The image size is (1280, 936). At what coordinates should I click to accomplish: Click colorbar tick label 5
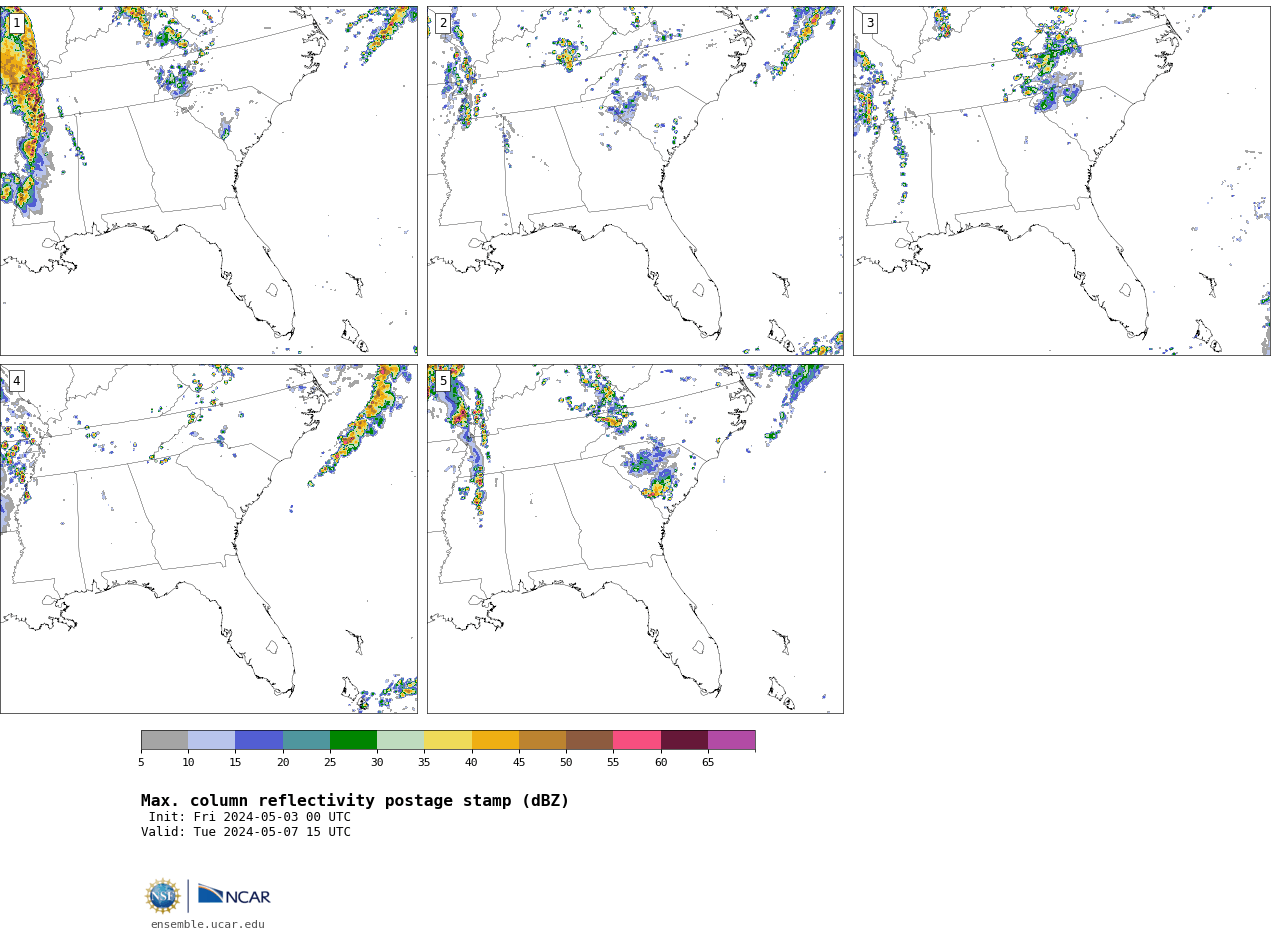click(141, 763)
